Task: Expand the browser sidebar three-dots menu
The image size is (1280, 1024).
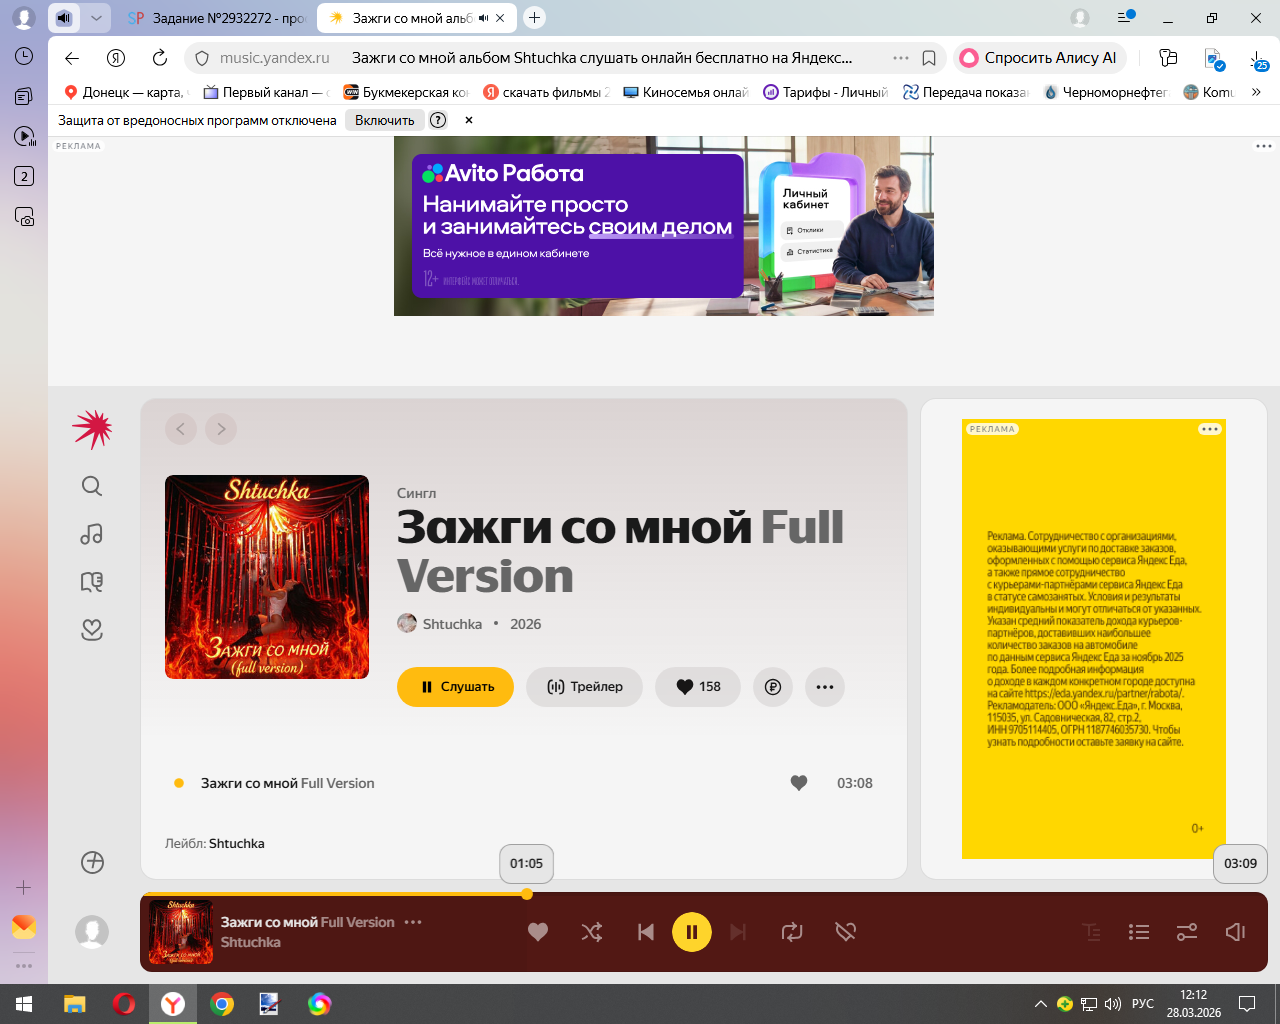Action: point(24,966)
